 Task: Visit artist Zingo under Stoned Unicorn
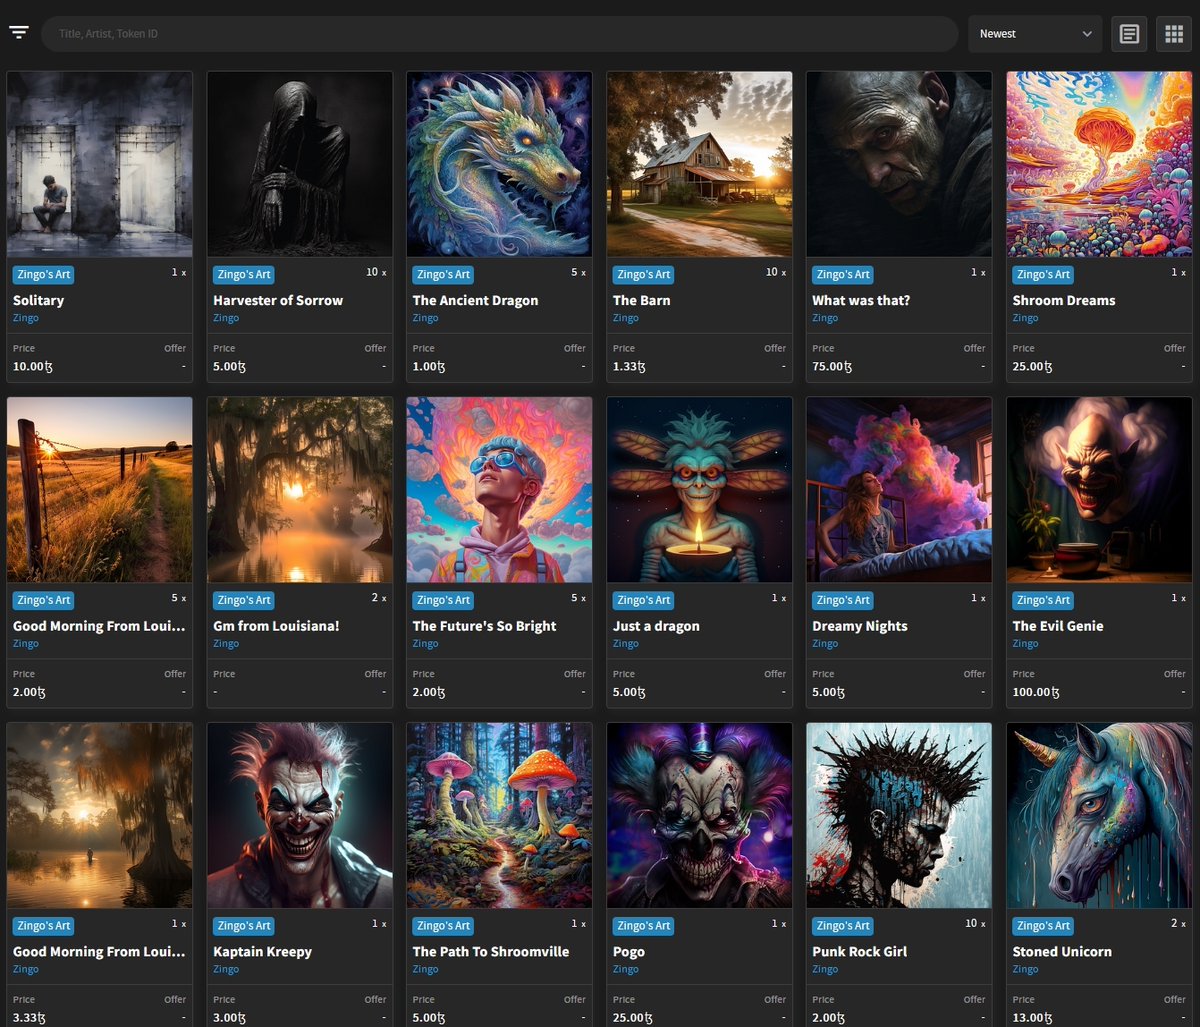[x=1026, y=970]
